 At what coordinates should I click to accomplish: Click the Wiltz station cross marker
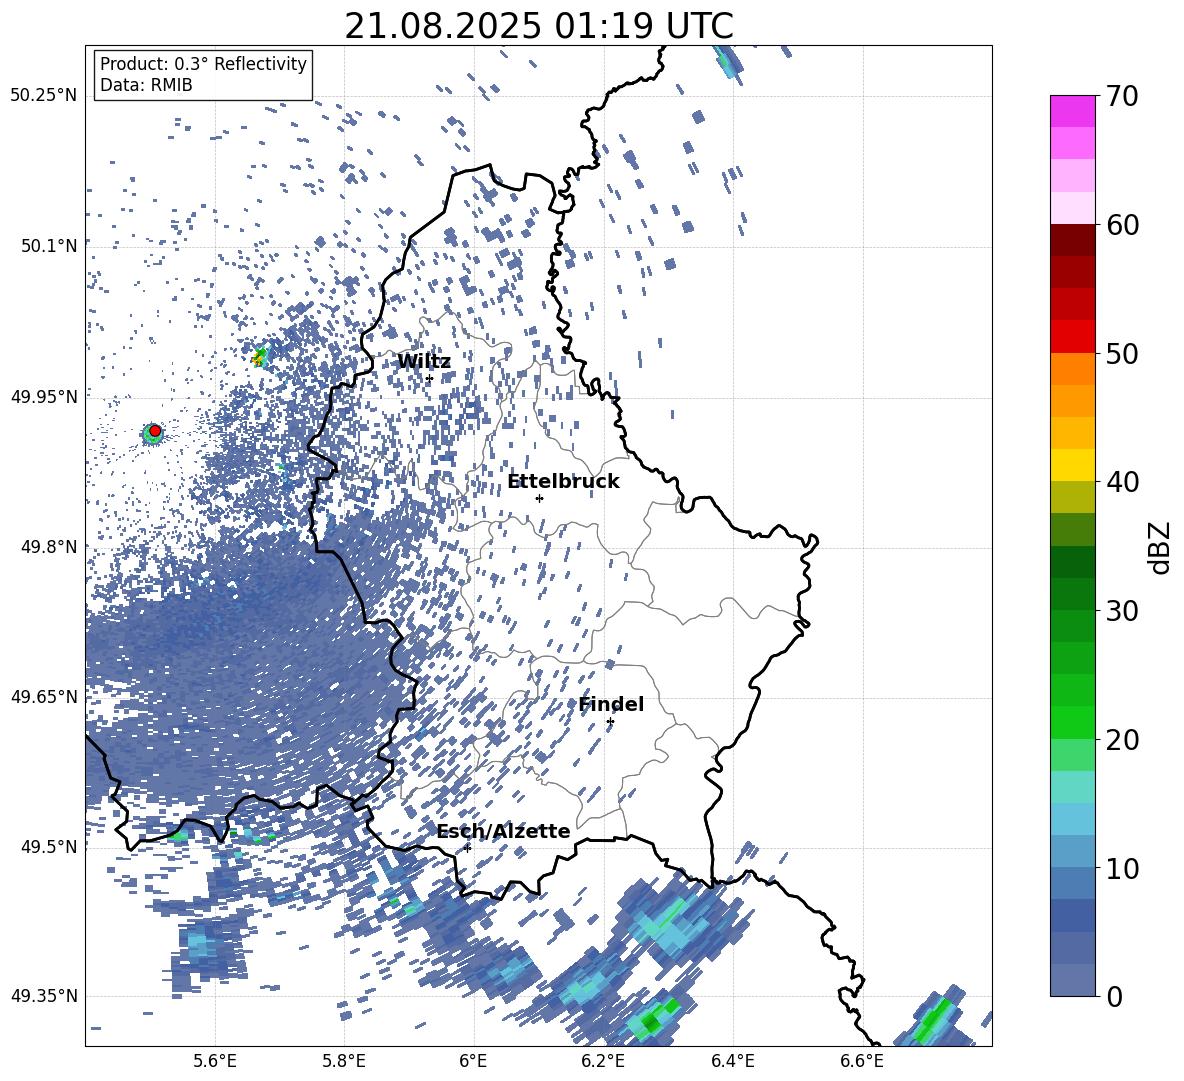[429, 379]
